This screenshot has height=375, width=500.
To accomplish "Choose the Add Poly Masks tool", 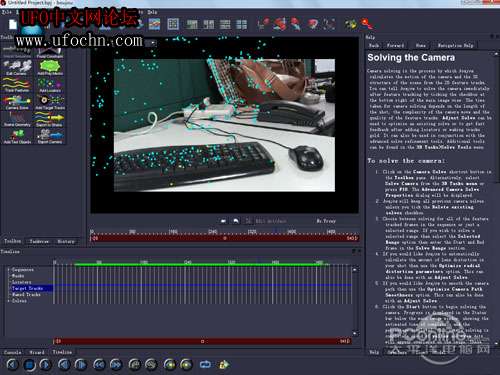I will (x=50, y=67).
